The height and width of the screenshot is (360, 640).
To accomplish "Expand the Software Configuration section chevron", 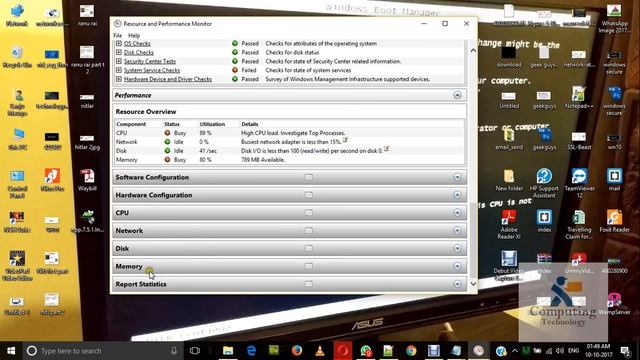I will [457, 177].
